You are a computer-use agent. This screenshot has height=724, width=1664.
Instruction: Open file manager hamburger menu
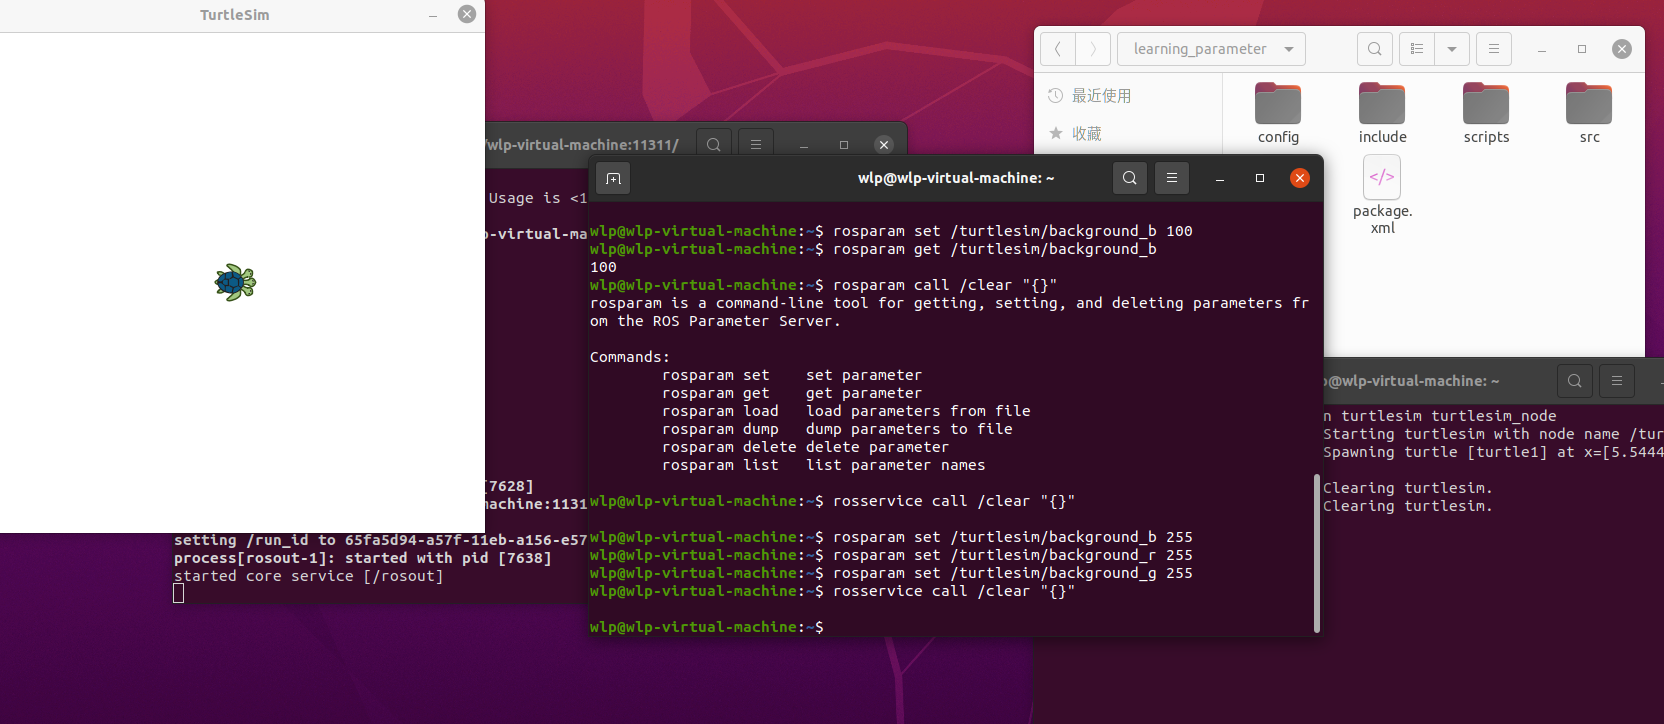coord(1494,49)
